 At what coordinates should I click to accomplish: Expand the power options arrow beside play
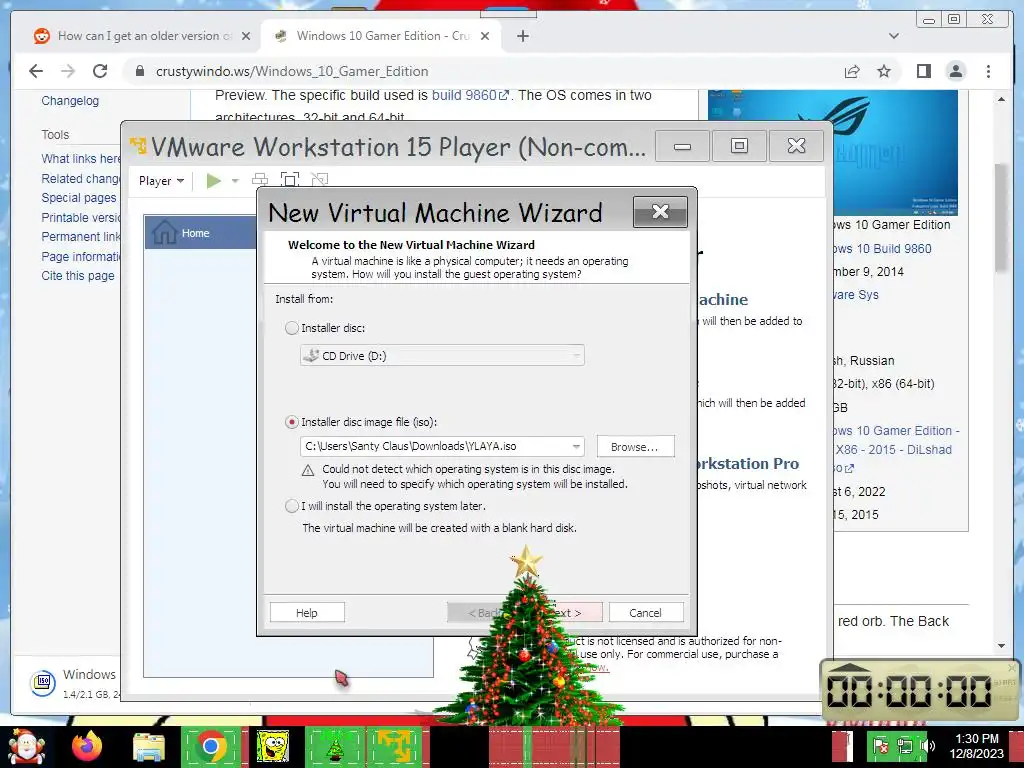coord(235,180)
